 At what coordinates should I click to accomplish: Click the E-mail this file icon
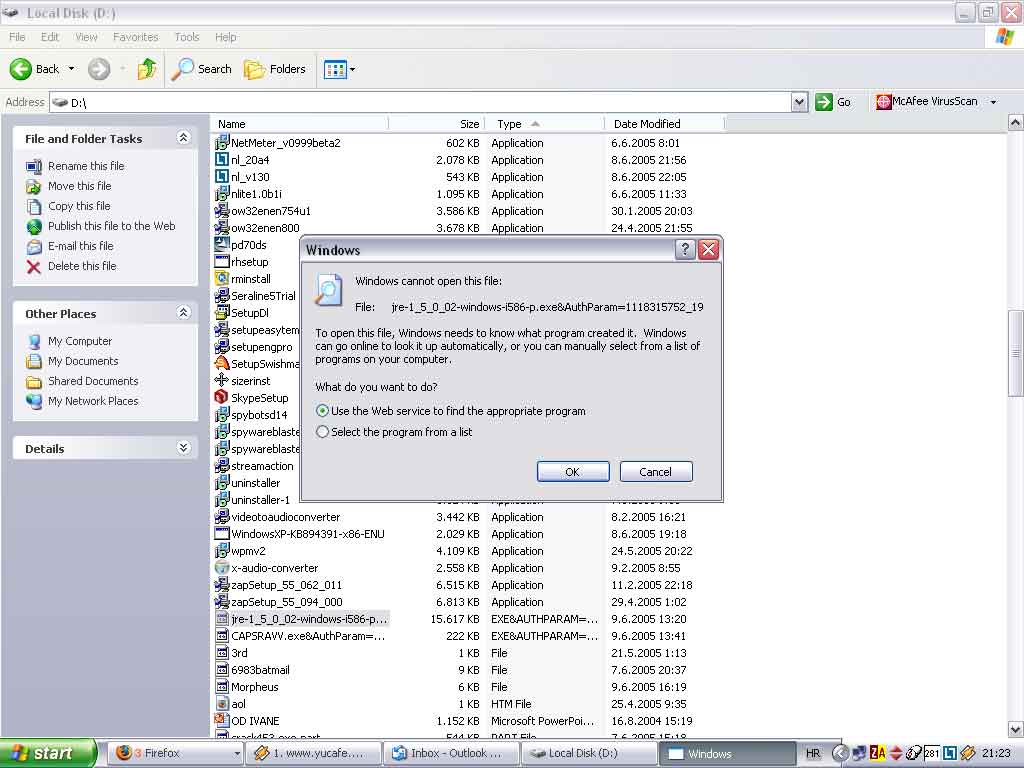coord(34,246)
